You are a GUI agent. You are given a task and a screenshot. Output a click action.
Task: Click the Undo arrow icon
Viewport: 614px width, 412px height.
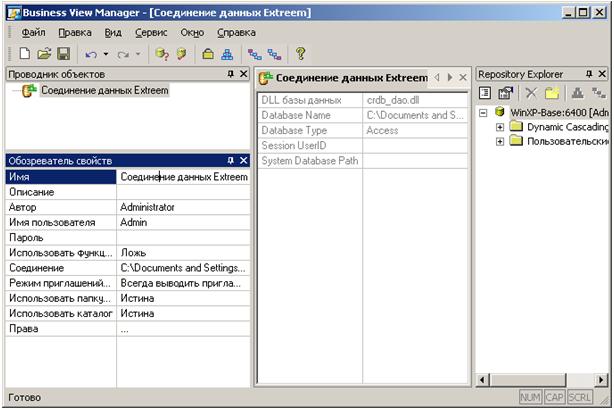pyautogui.click(x=91, y=53)
